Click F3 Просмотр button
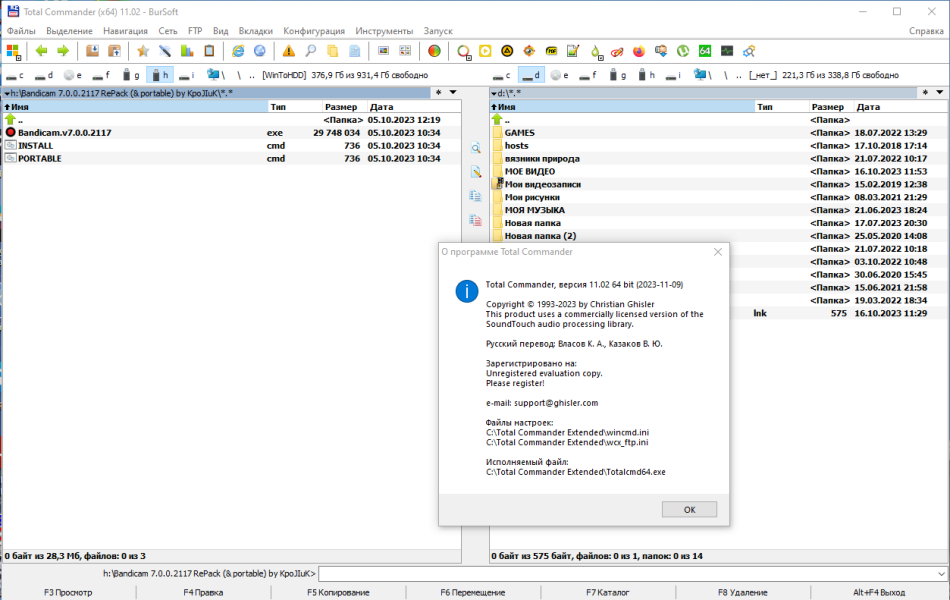 pyautogui.click(x=68, y=593)
